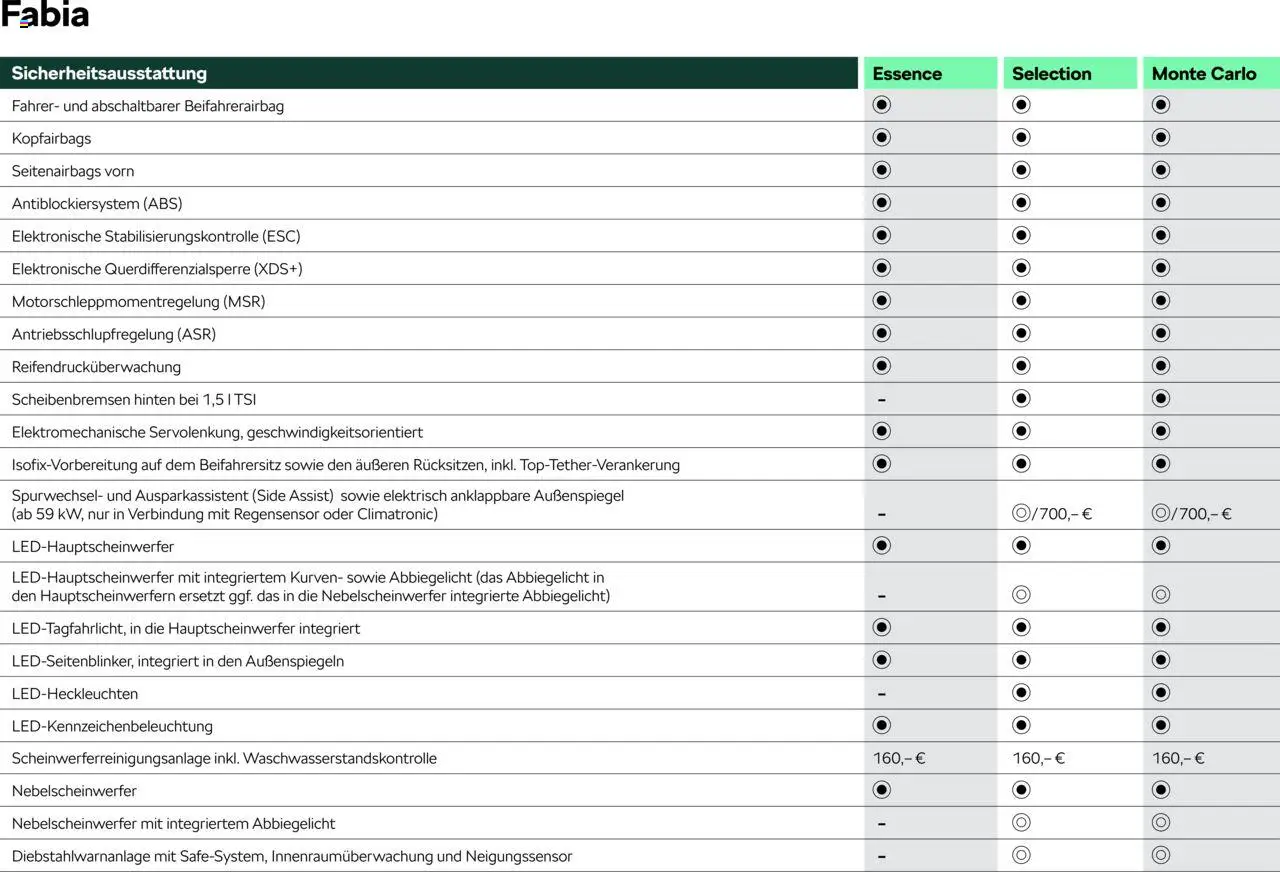The height and width of the screenshot is (872, 1280).
Task: Click the Elektronische Stabilisierungskontrolle (ESC) label
Action: (156, 236)
